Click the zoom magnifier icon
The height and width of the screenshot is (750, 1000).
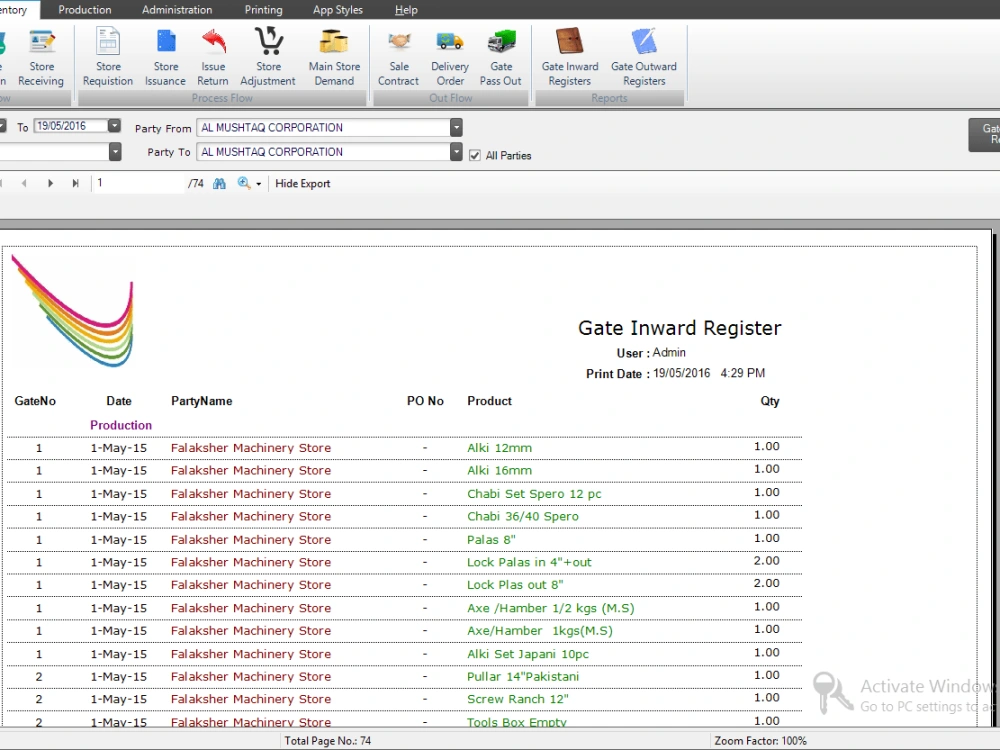(x=244, y=184)
